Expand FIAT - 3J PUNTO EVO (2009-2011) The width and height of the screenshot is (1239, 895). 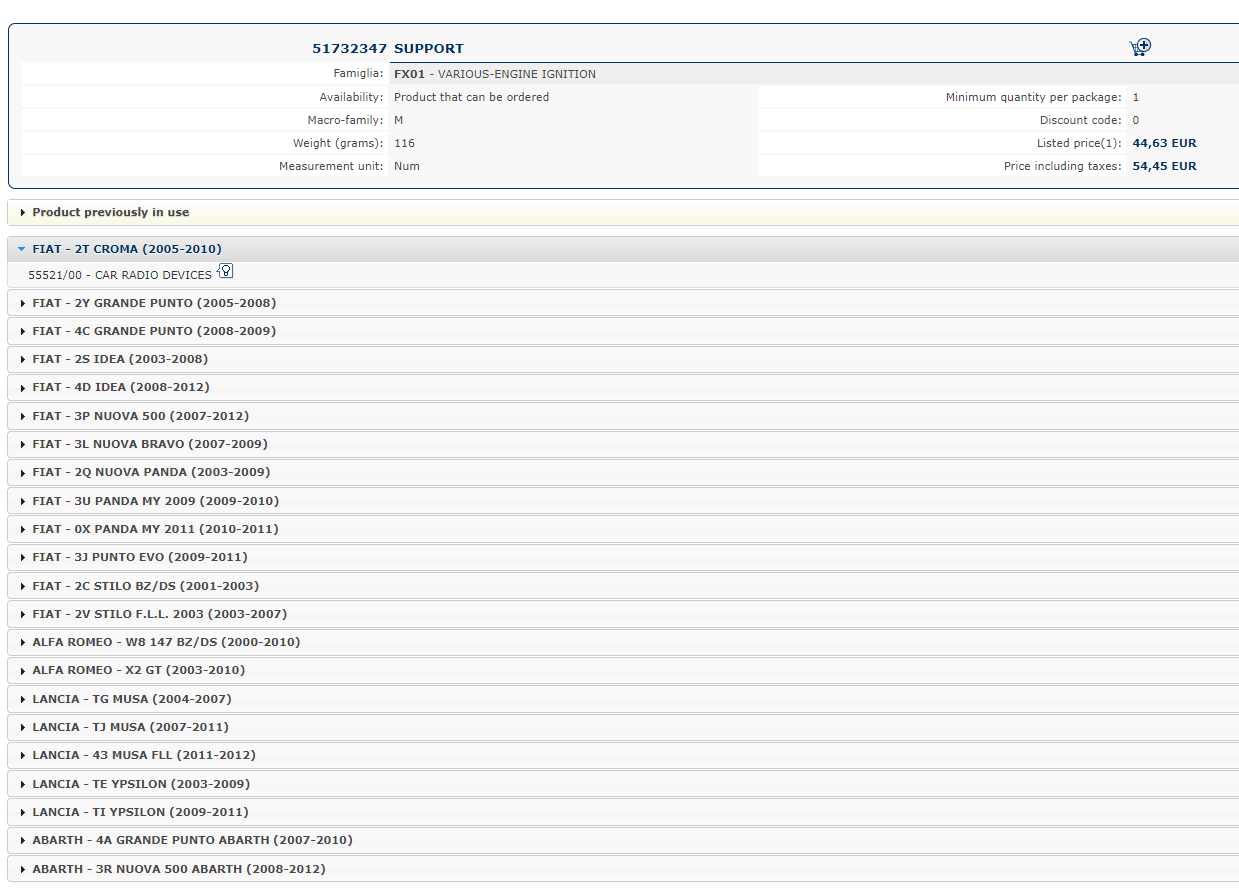pos(623,557)
